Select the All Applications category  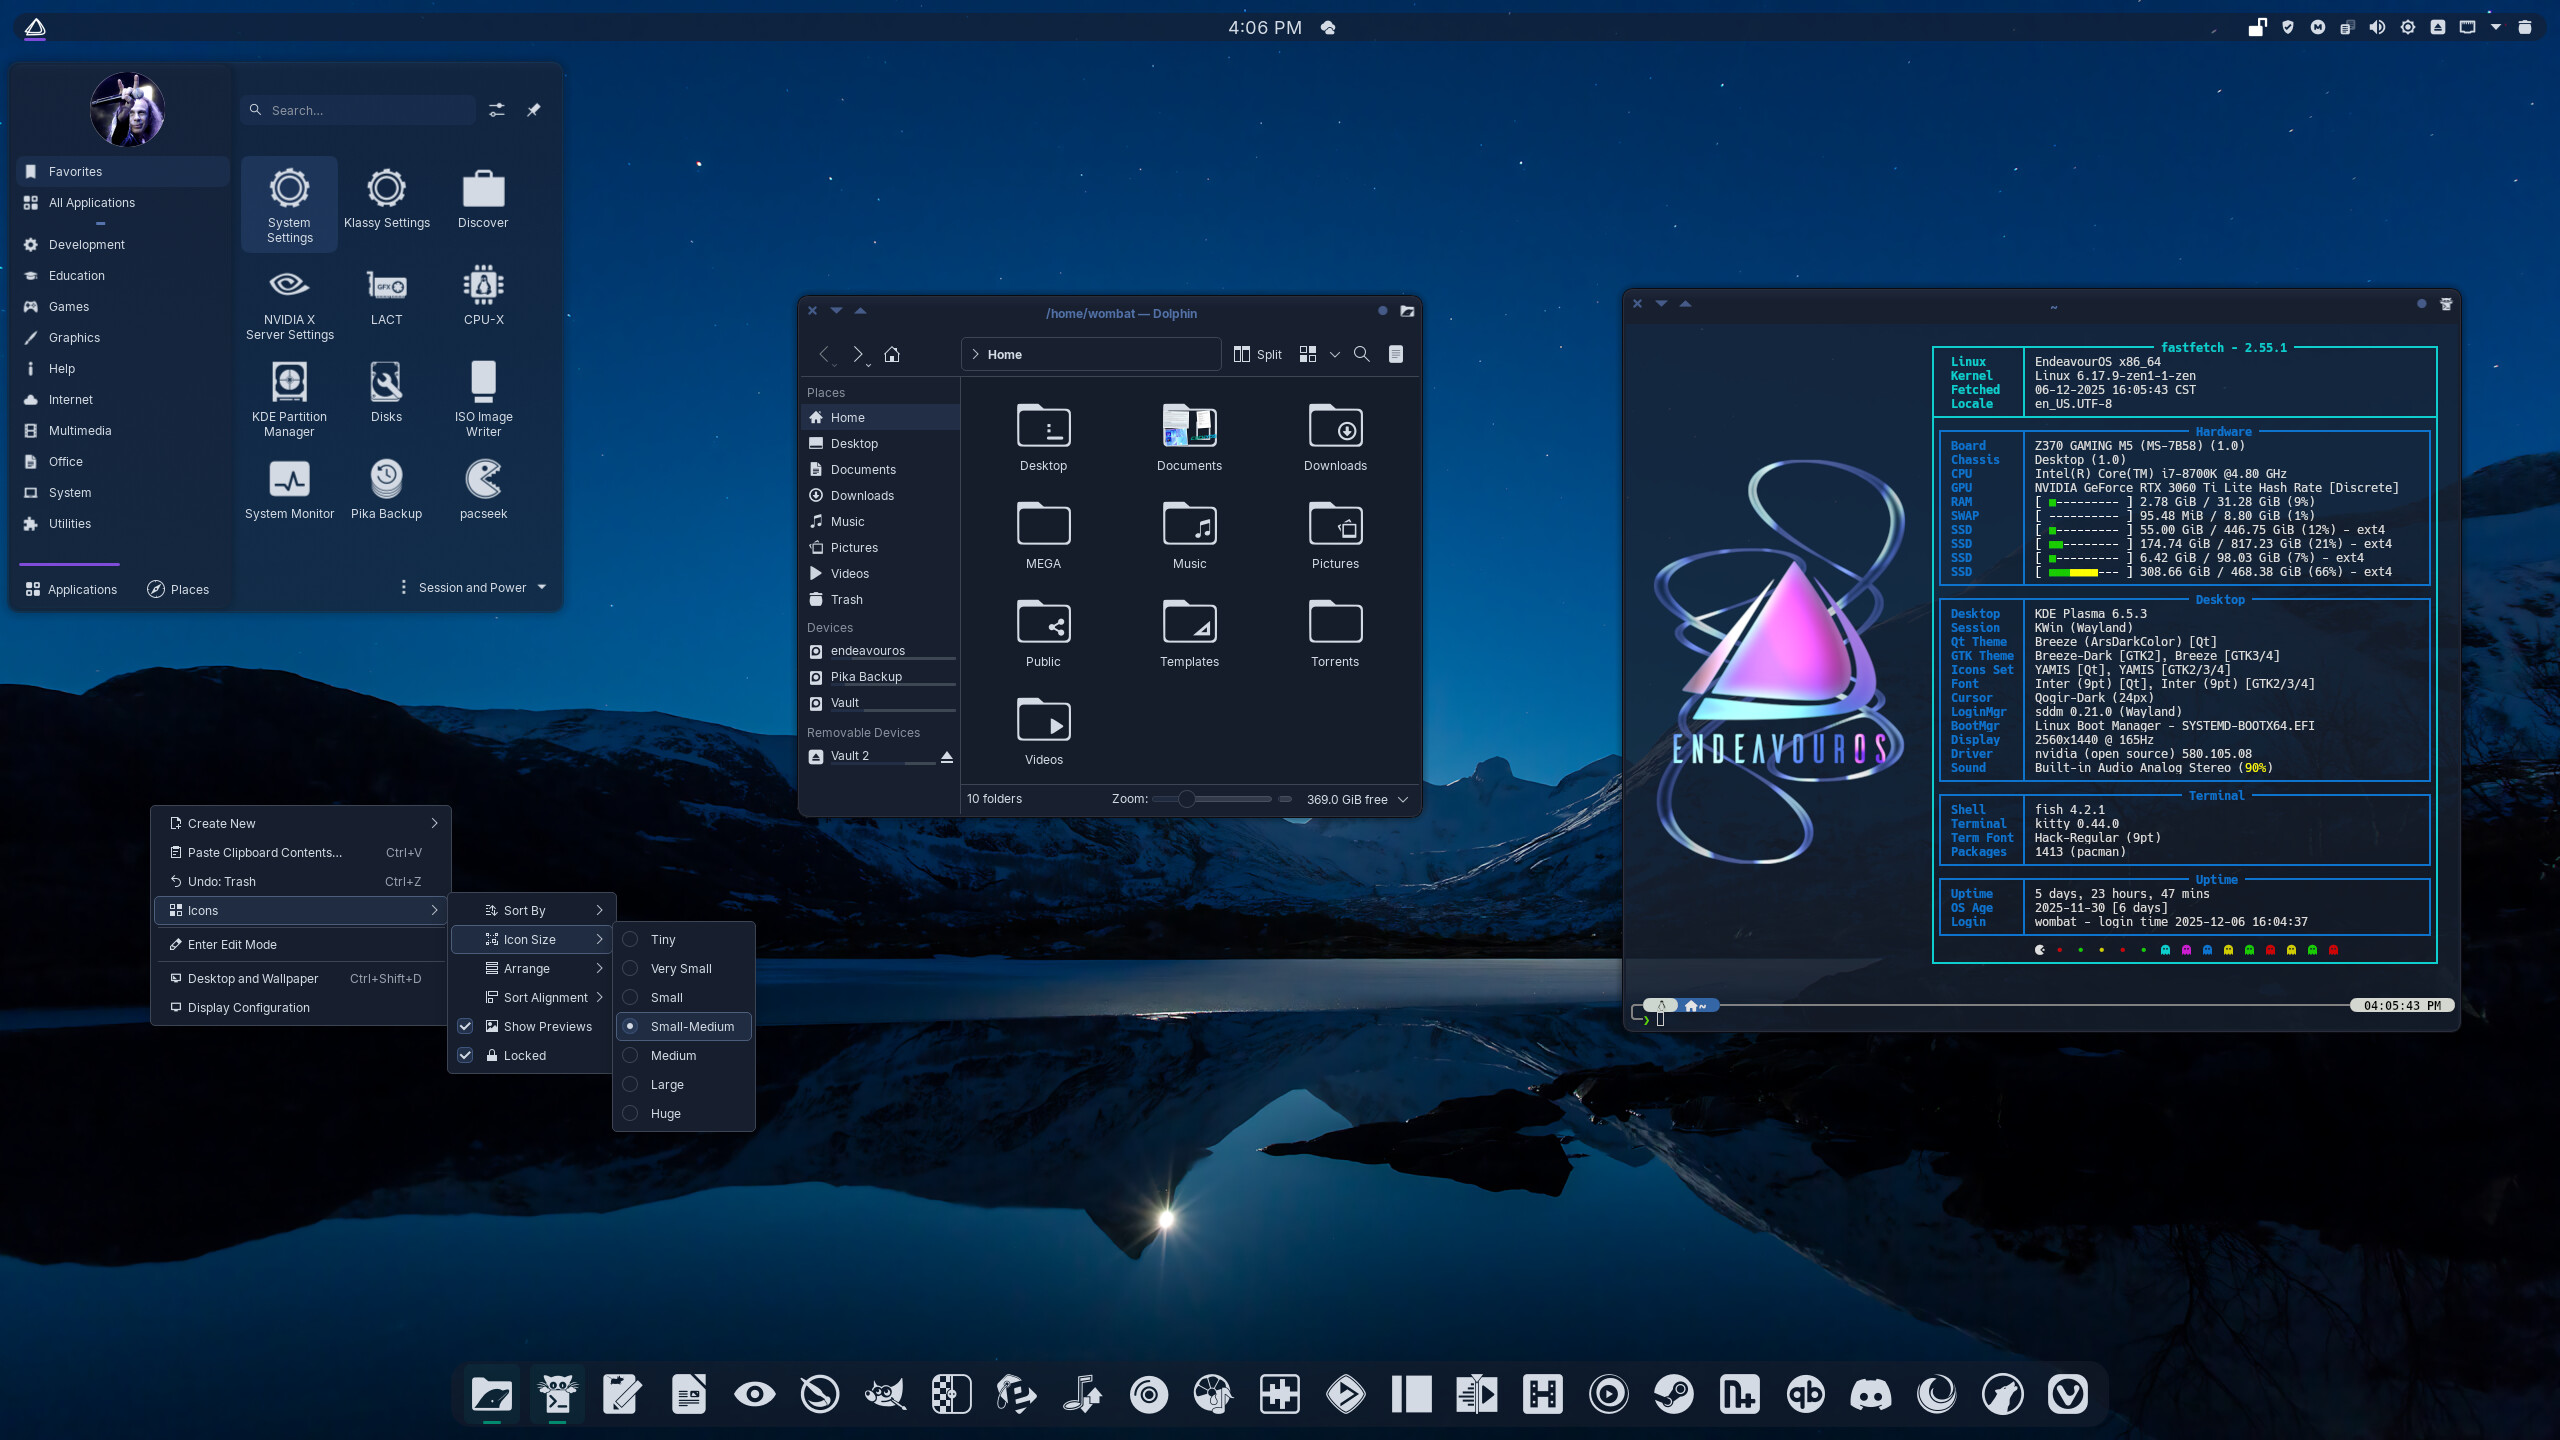(92, 202)
